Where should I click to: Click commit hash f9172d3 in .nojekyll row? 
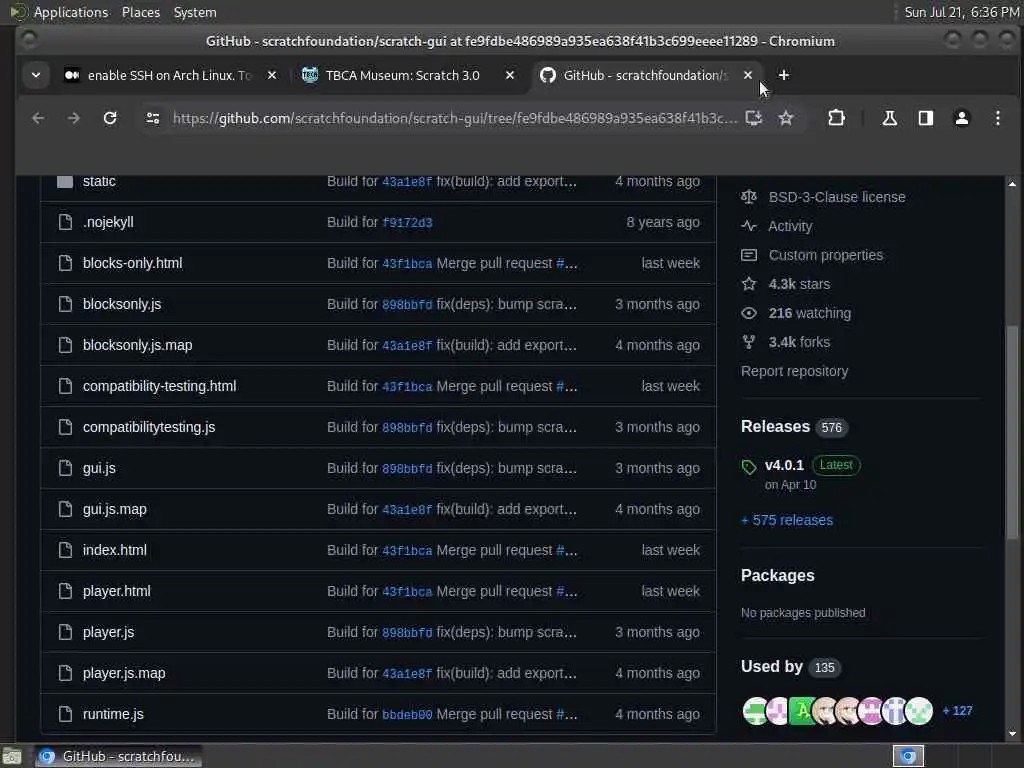[407, 223]
